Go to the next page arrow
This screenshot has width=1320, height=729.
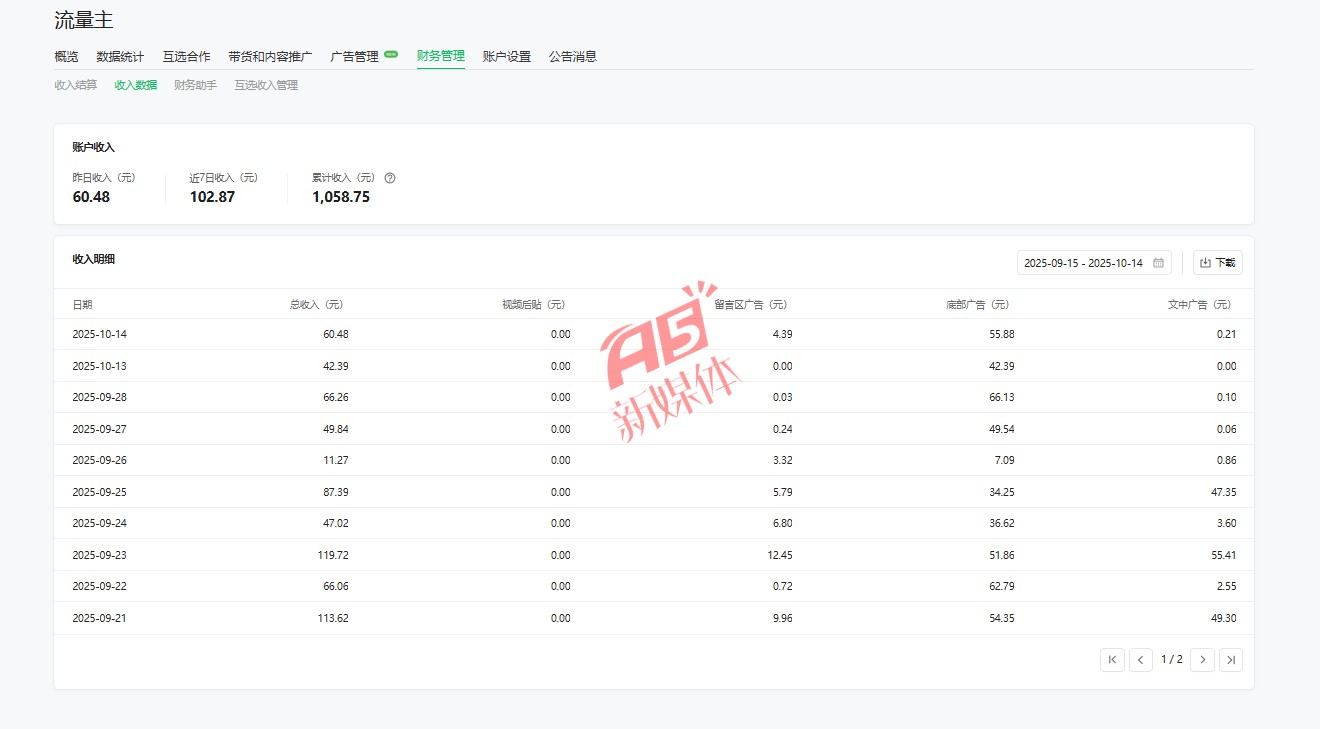[x=1202, y=660]
